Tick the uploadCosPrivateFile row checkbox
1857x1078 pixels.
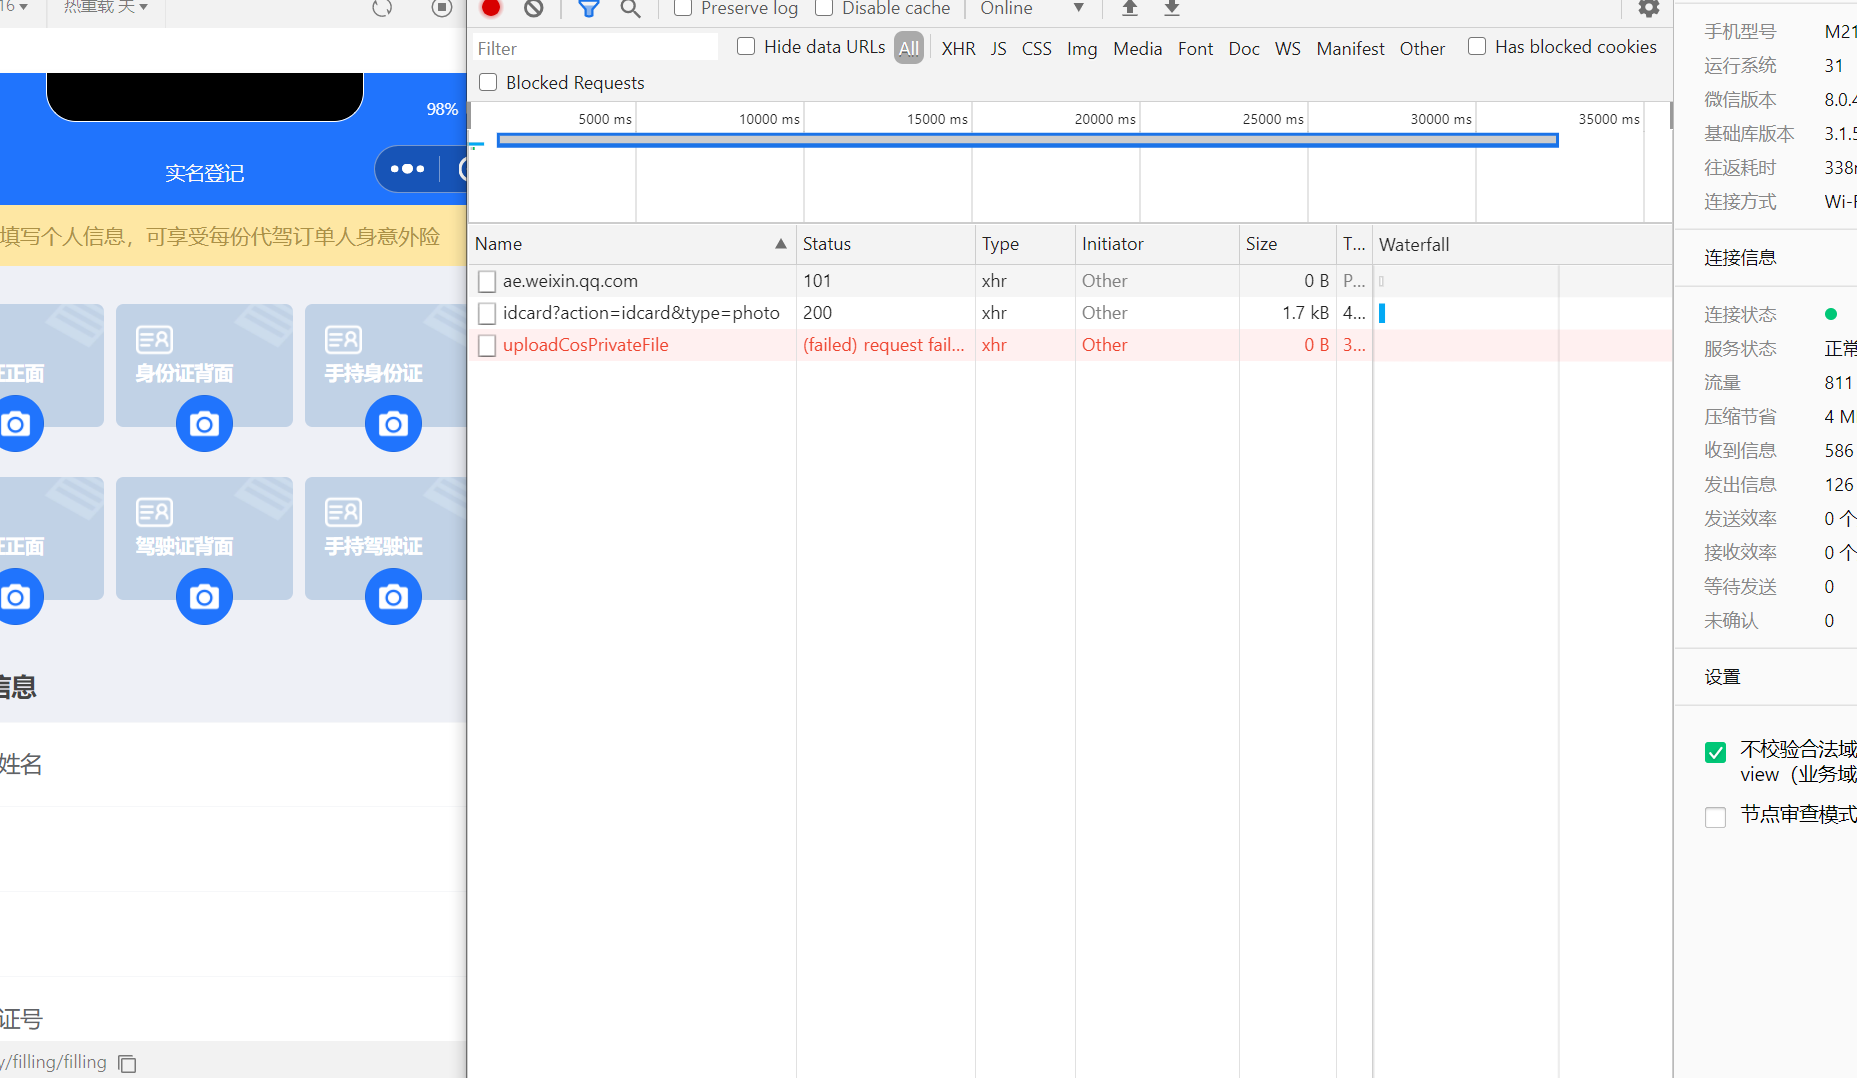pyautogui.click(x=487, y=346)
